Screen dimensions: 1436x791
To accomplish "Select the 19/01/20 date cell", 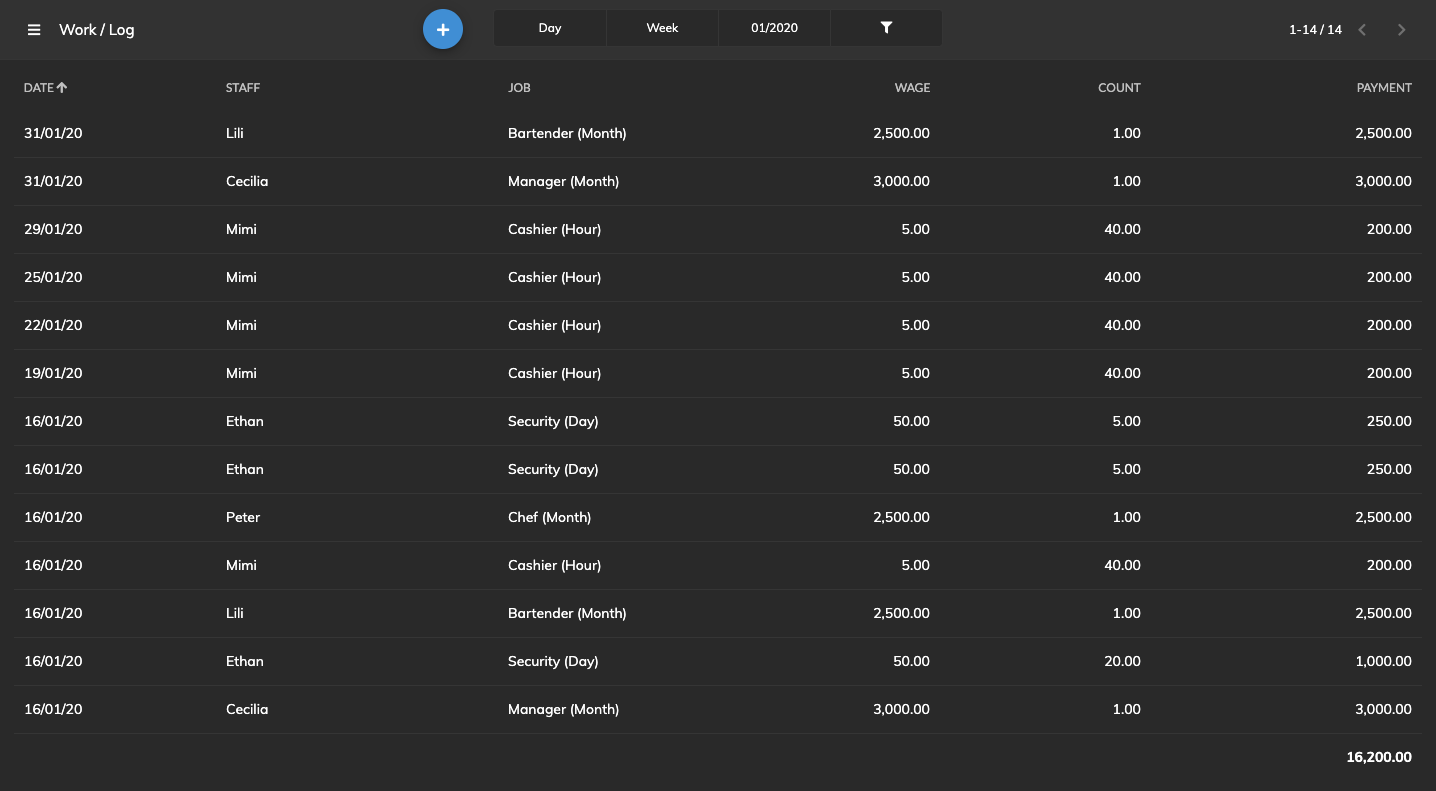I will pyautogui.click(x=53, y=373).
